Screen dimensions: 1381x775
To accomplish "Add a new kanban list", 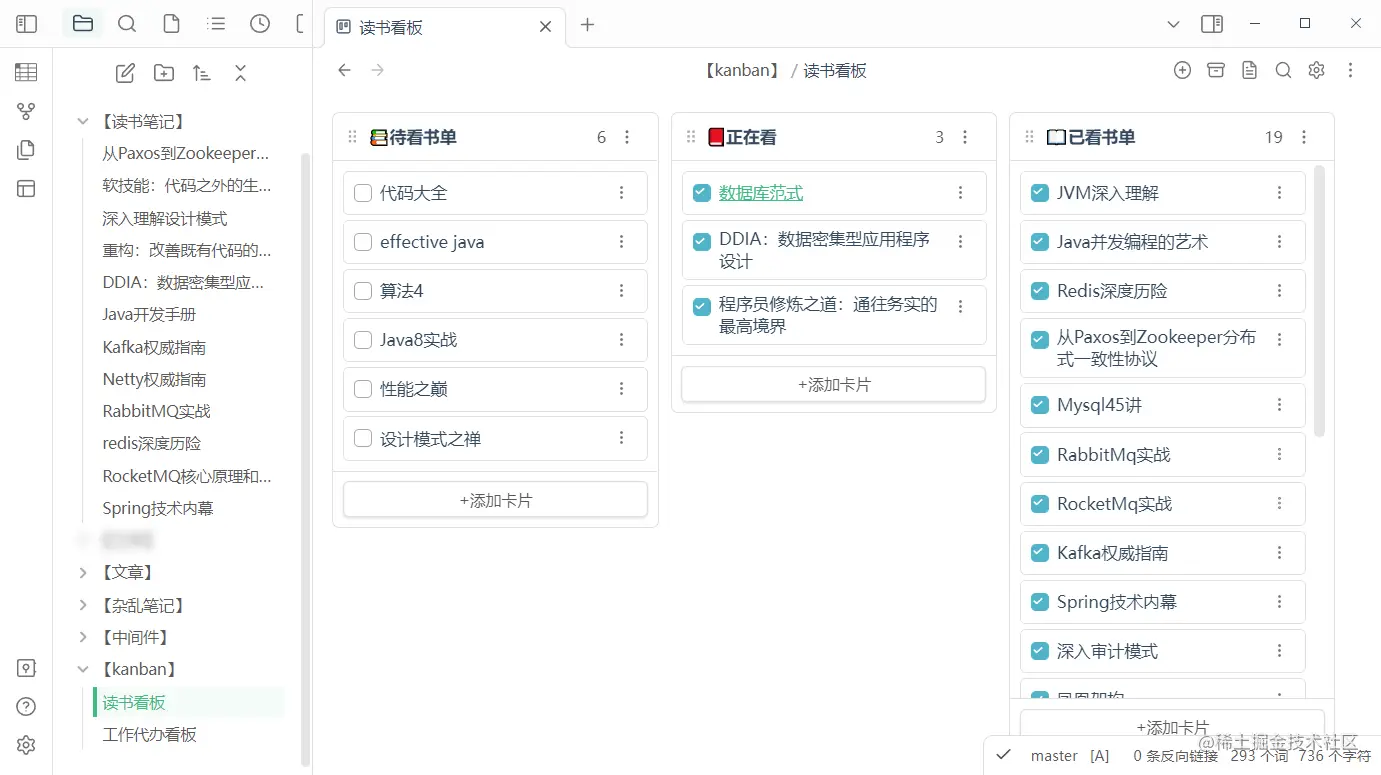I will coord(1182,70).
